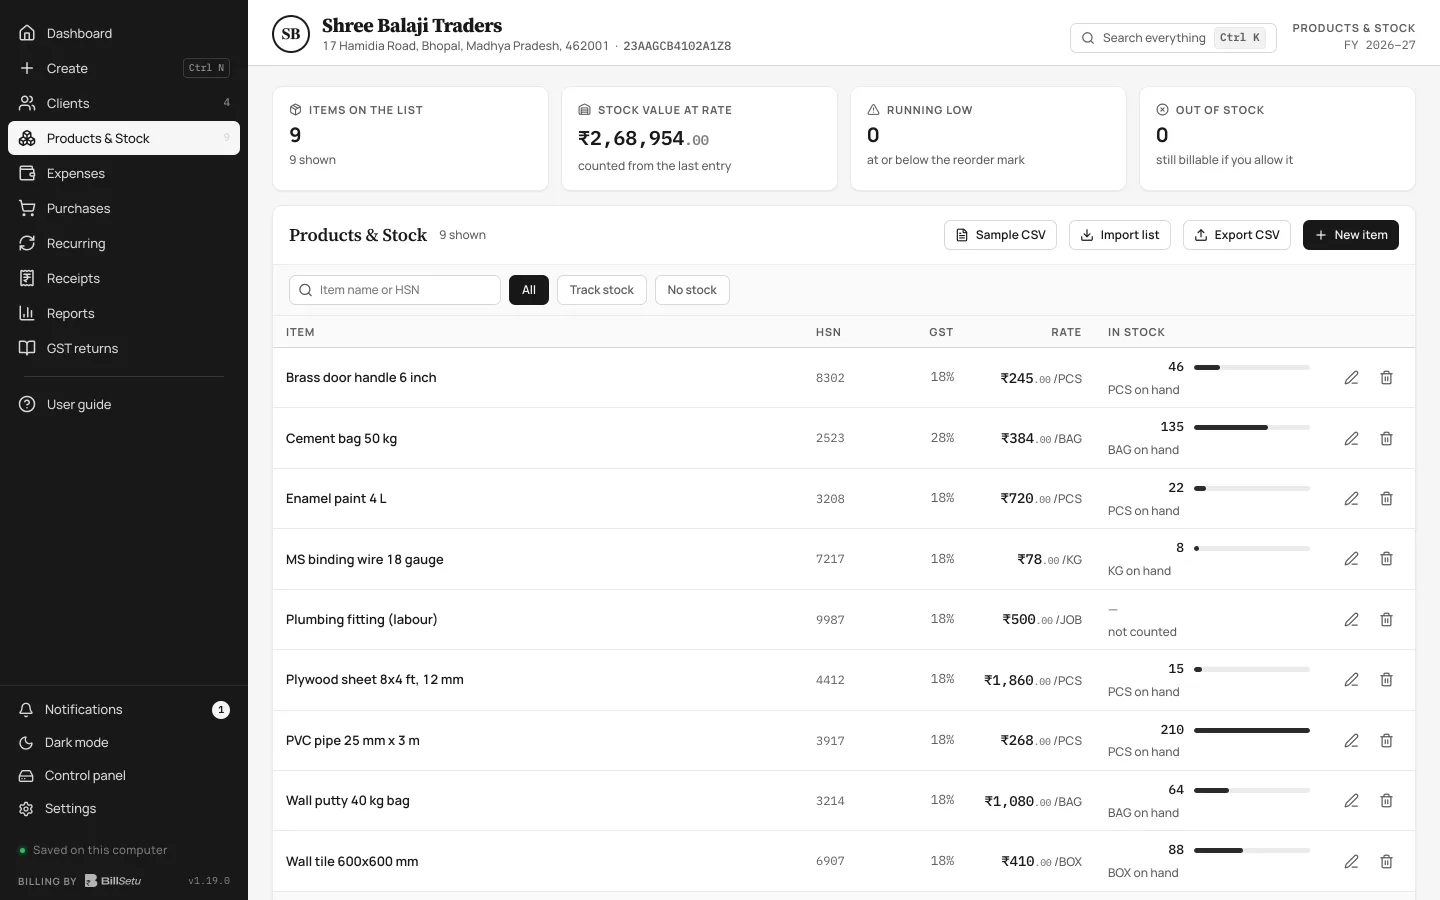The width and height of the screenshot is (1440, 900).
Task: Open the Running low card
Action: click(x=988, y=138)
